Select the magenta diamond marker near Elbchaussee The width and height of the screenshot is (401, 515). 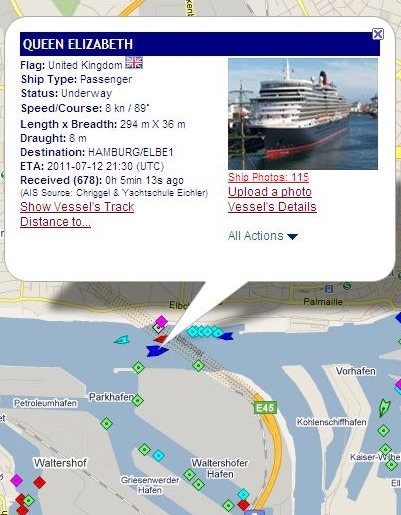click(162, 322)
